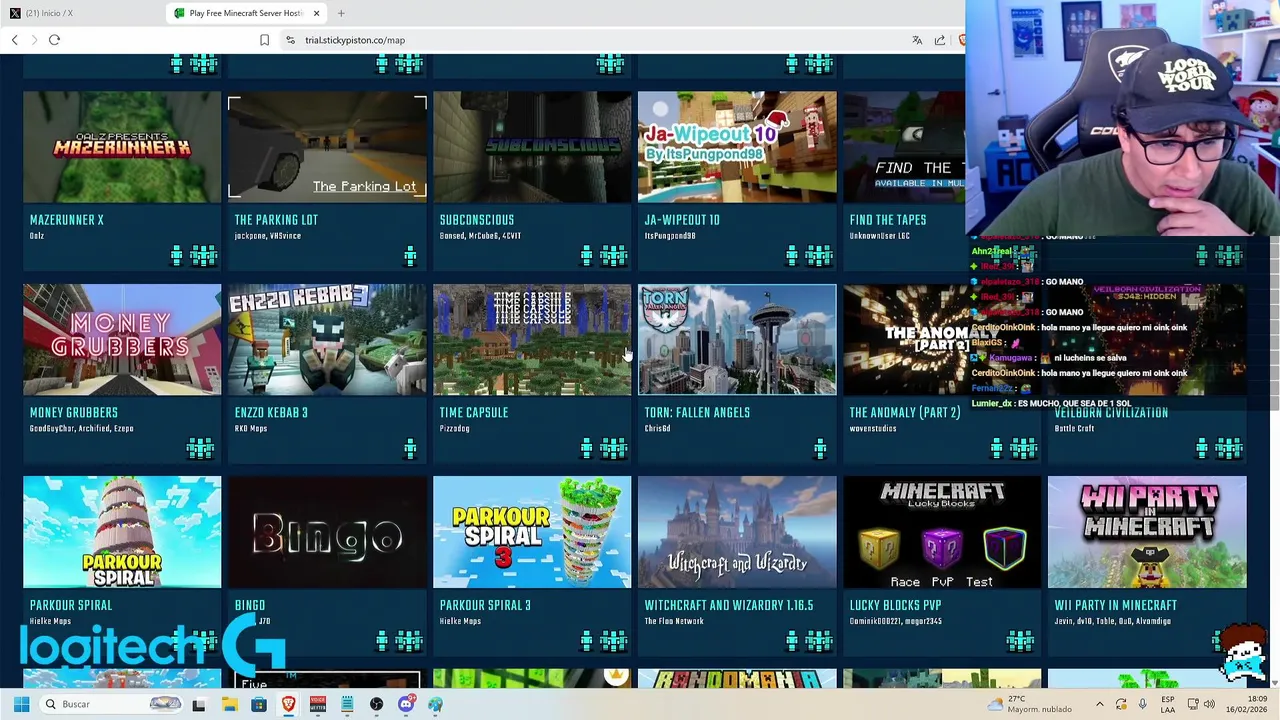
Task: Bookmark this page in the browser
Action: 264,40
